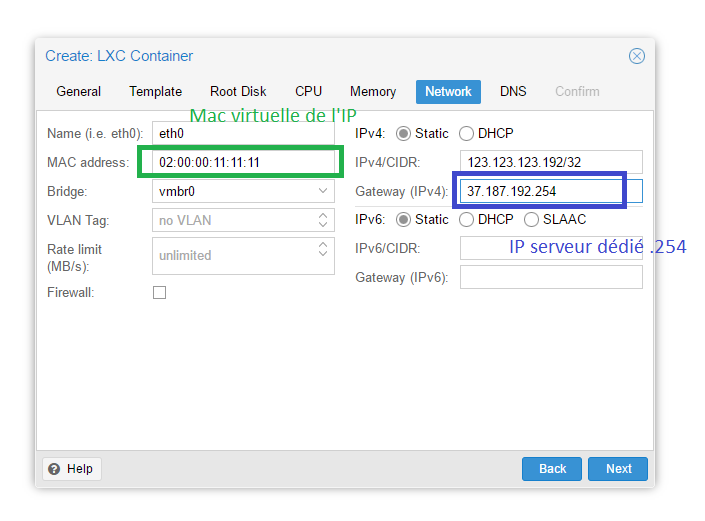Close the Create LXC Container dialog
This screenshot has width=705, height=521.
click(636, 56)
